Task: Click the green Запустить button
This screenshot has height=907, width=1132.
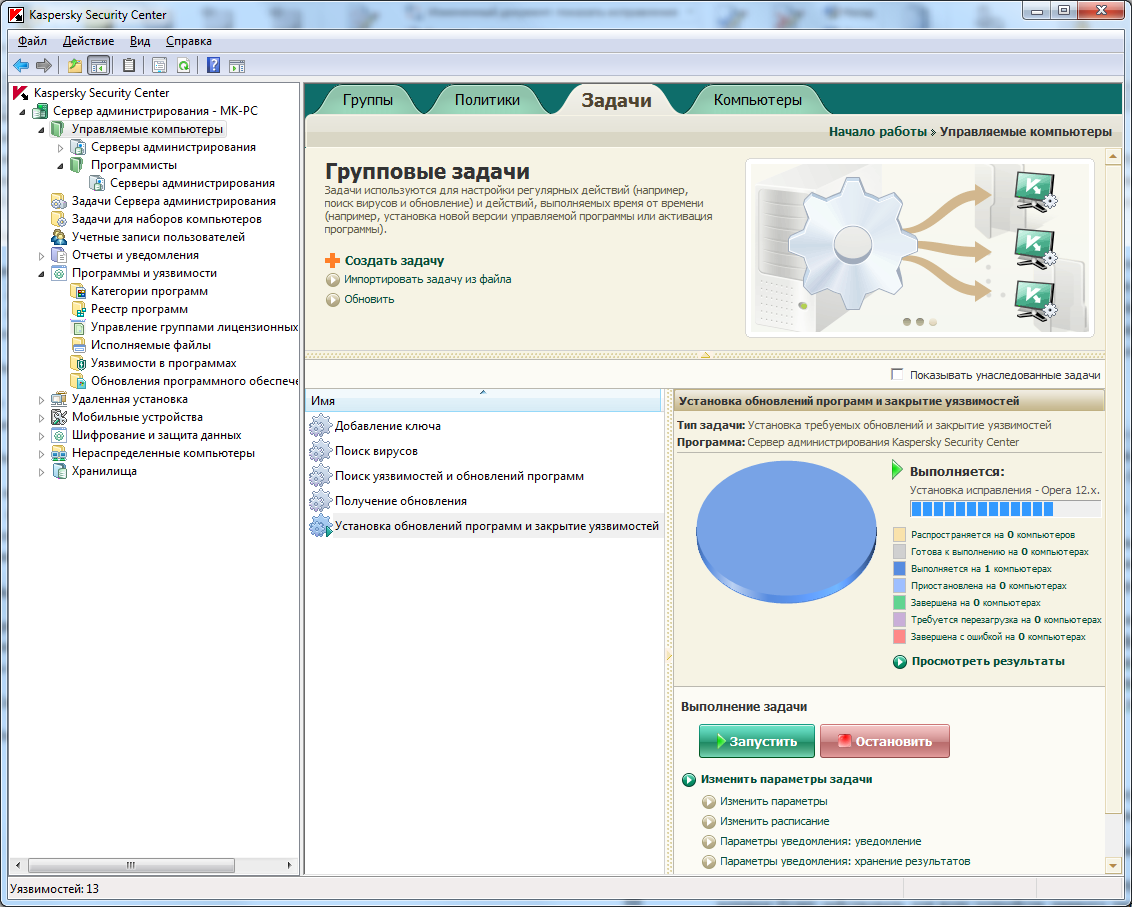Action: (756, 741)
